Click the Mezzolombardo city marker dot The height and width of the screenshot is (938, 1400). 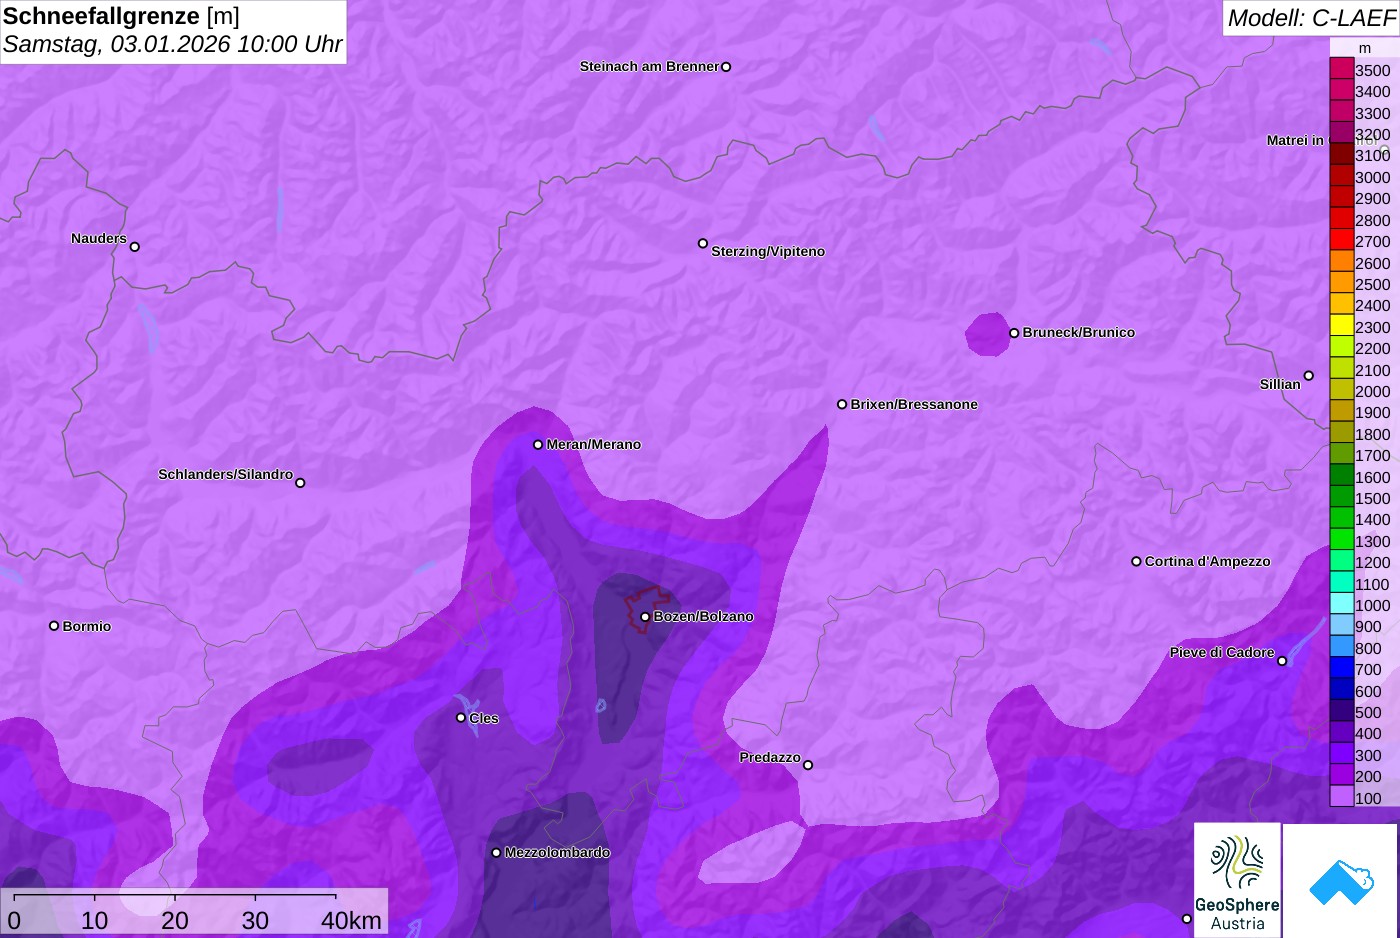point(496,853)
